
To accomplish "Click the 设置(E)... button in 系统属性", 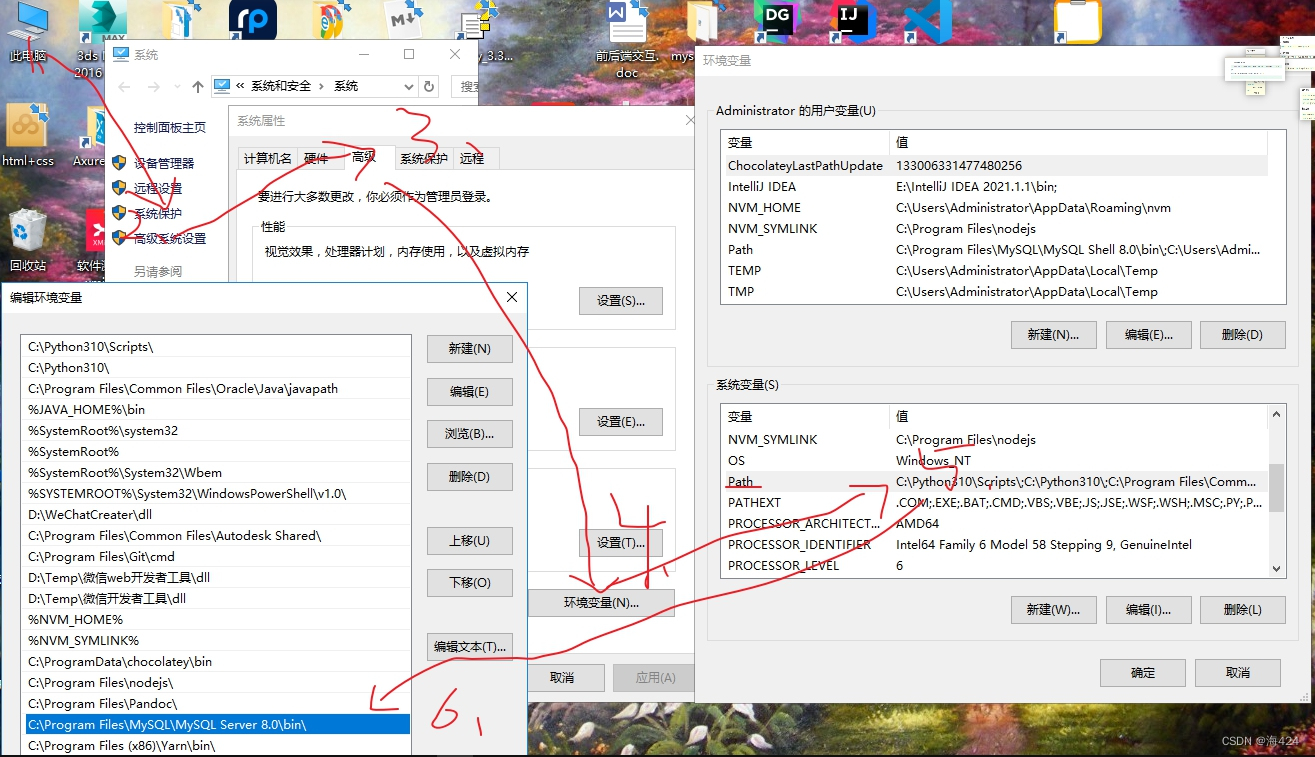I will pyautogui.click(x=621, y=422).
